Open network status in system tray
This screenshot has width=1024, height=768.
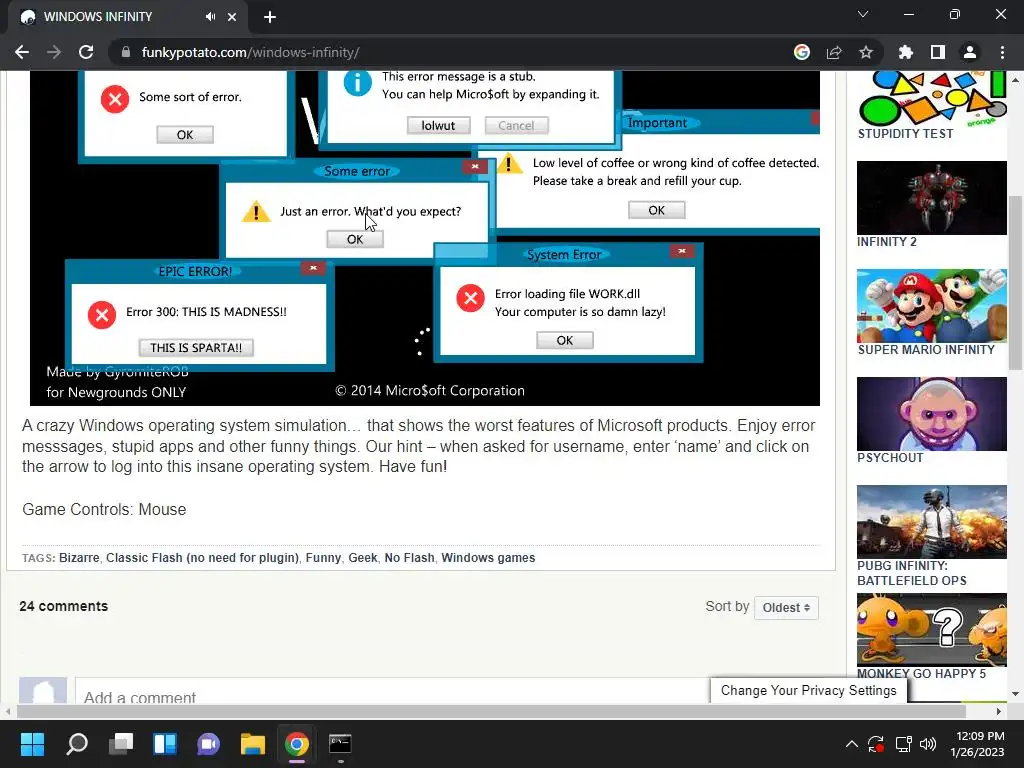(903, 744)
